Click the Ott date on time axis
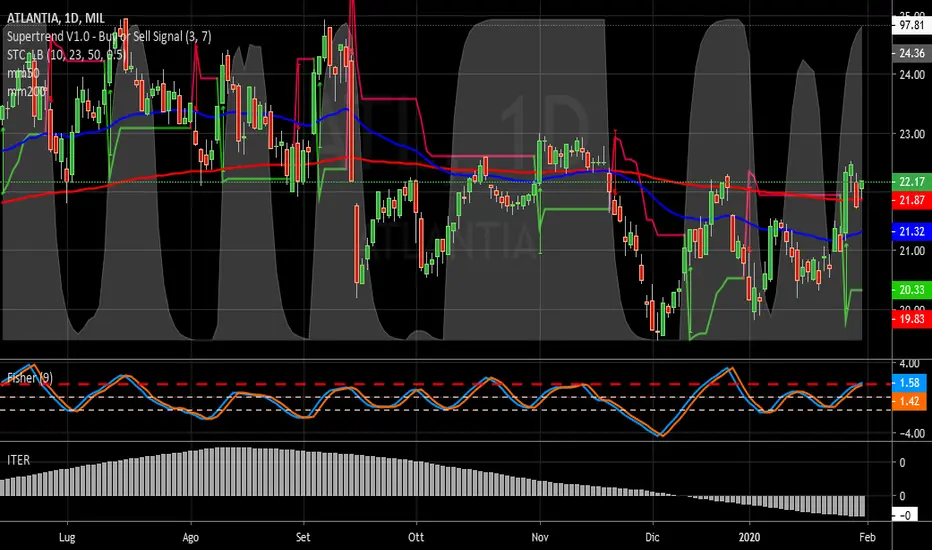The width and height of the screenshot is (932, 550). pyautogui.click(x=416, y=537)
